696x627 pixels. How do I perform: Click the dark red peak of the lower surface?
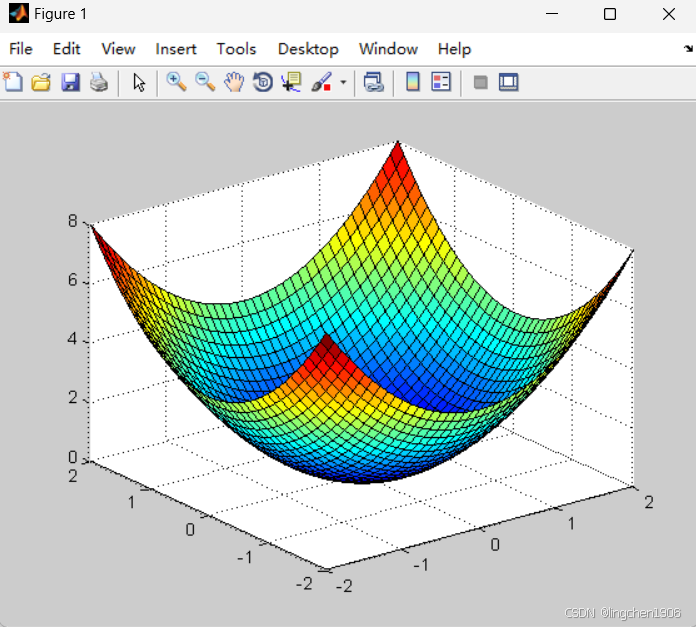pos(328,344)
